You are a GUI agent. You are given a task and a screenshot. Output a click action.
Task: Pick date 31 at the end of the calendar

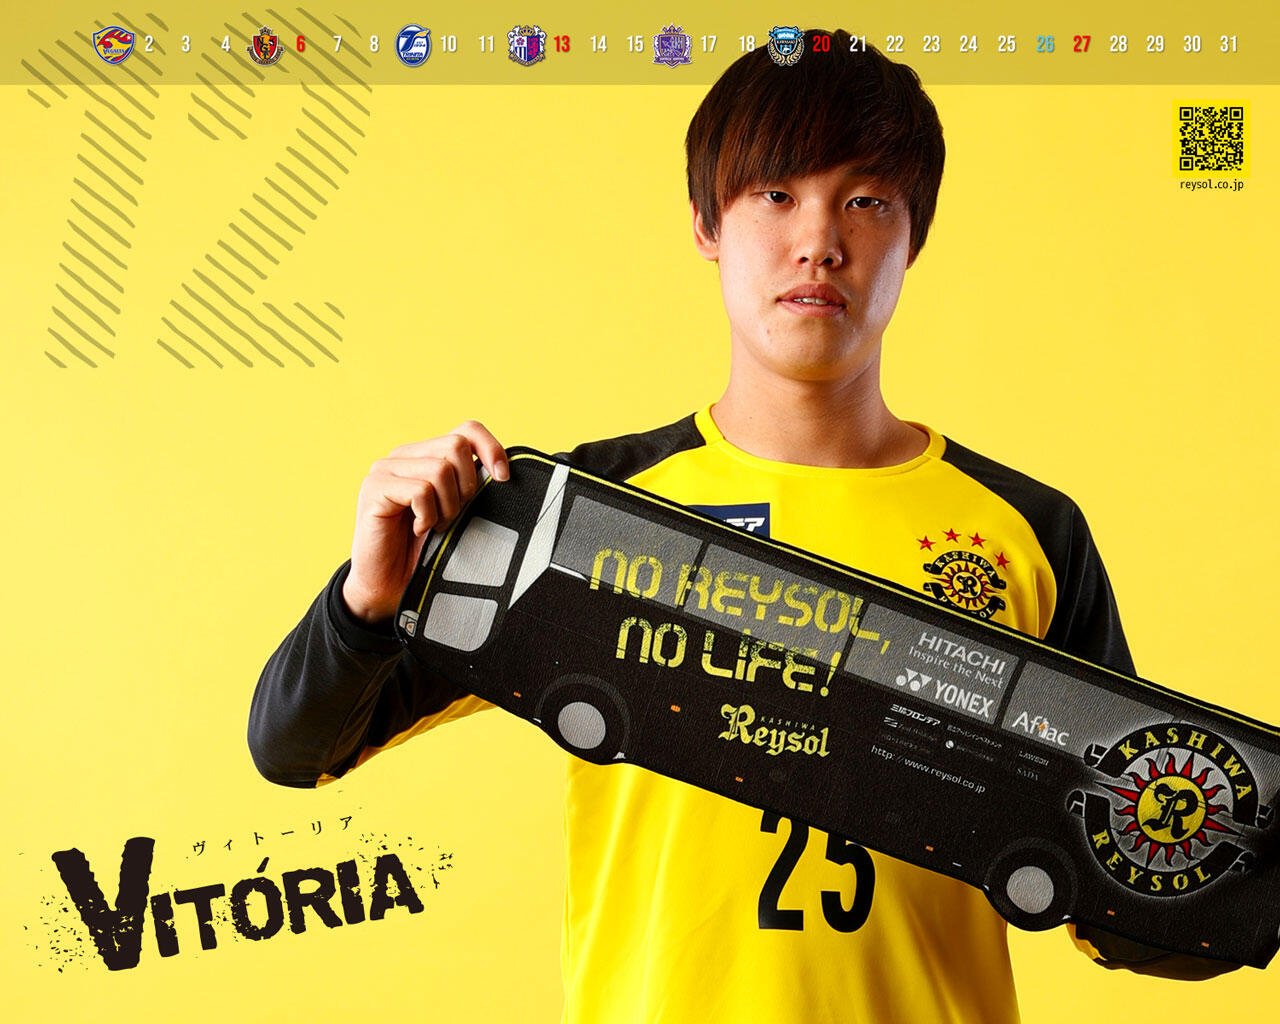[x=1228, y=44]
